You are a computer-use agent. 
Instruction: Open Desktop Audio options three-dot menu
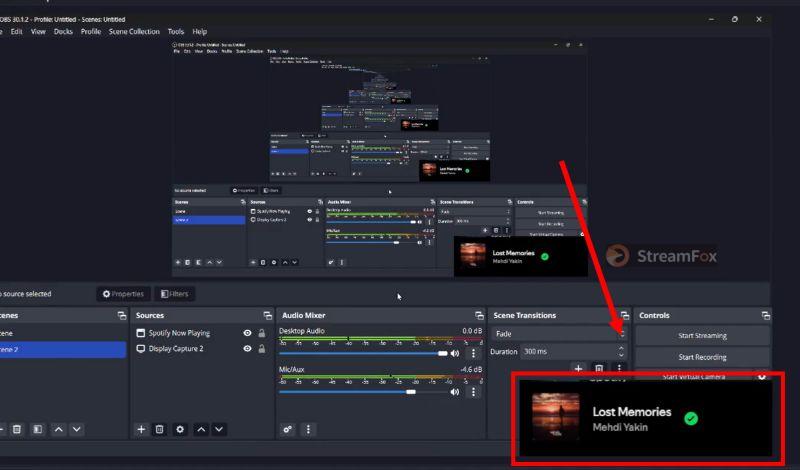473,353
